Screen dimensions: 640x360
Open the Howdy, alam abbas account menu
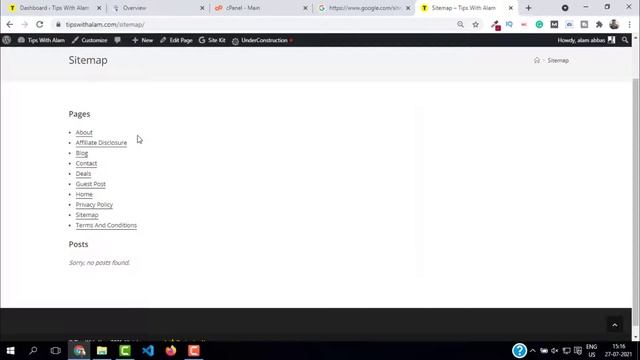coord(586,40)
